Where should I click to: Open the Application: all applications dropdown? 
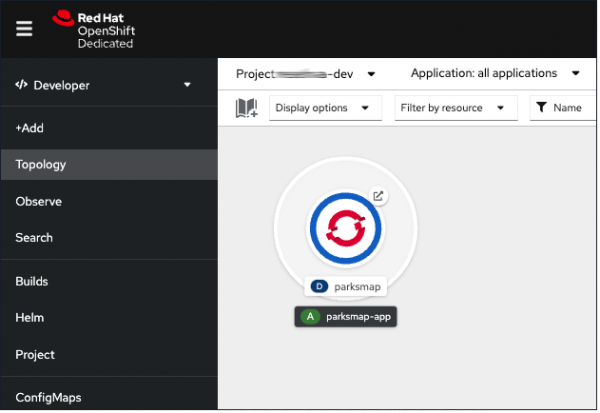[495, 73]
